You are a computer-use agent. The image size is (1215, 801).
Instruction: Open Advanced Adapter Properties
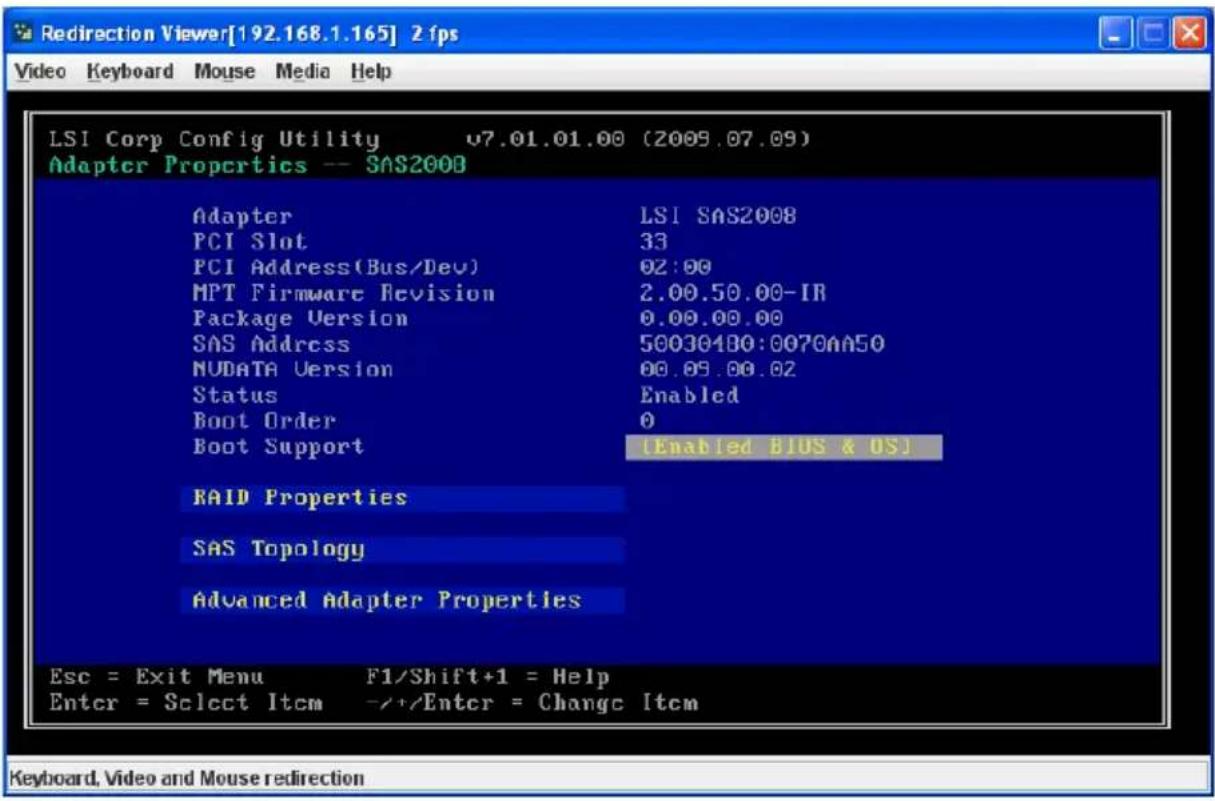pos(403,600)
